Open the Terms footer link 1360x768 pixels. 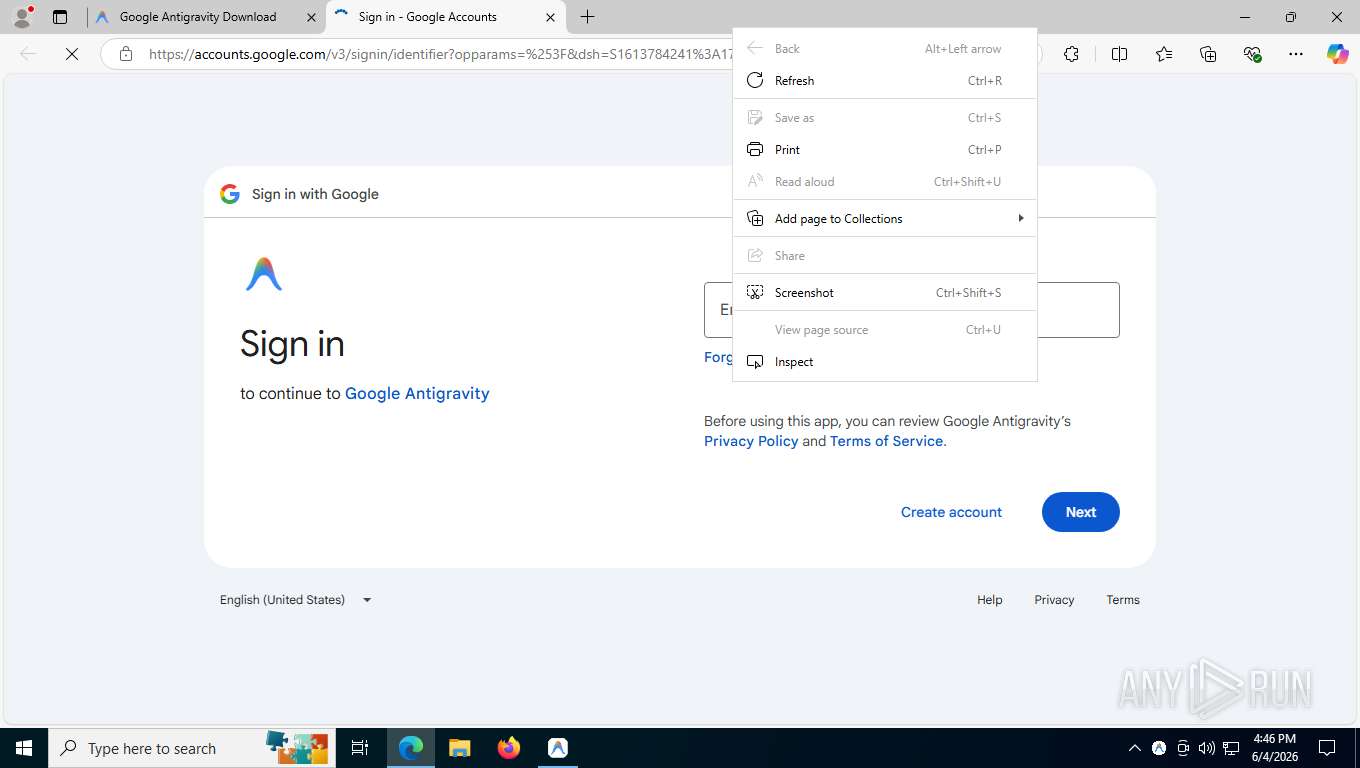(x=1123, y=600)
